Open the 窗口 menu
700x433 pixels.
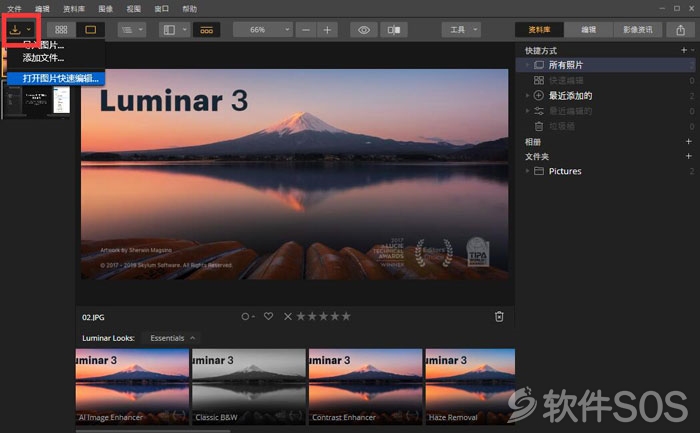[x=162, y=8]
